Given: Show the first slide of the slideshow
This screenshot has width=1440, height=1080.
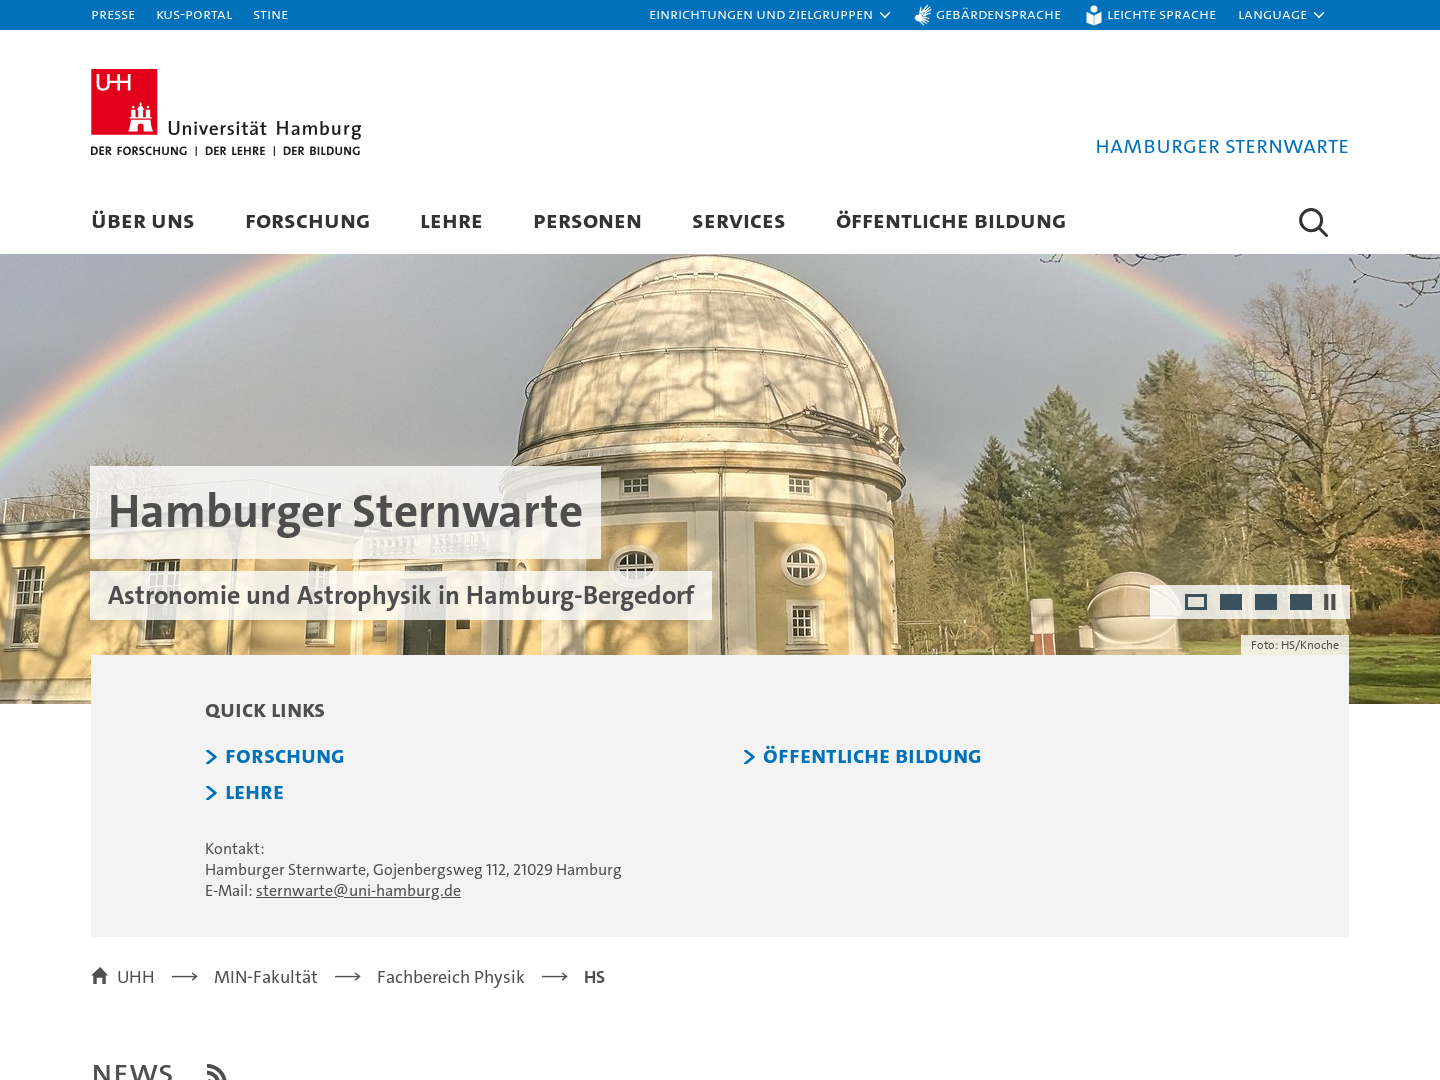Looking at the screenshot, I should pyautogui.click(x=1196, y=602).
